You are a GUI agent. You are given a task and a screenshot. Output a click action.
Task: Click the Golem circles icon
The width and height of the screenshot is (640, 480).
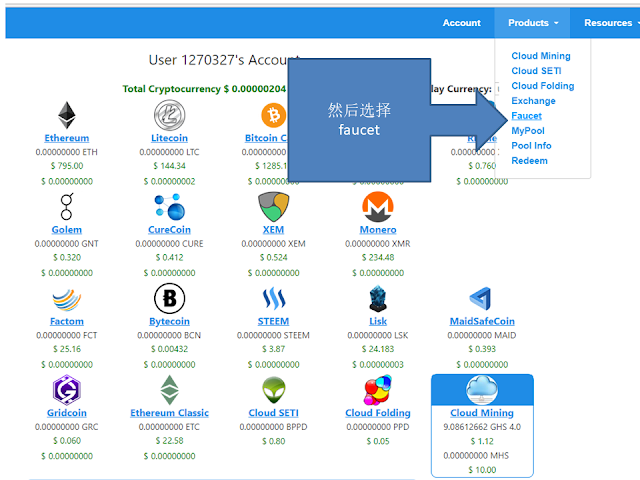pos(67,207)
